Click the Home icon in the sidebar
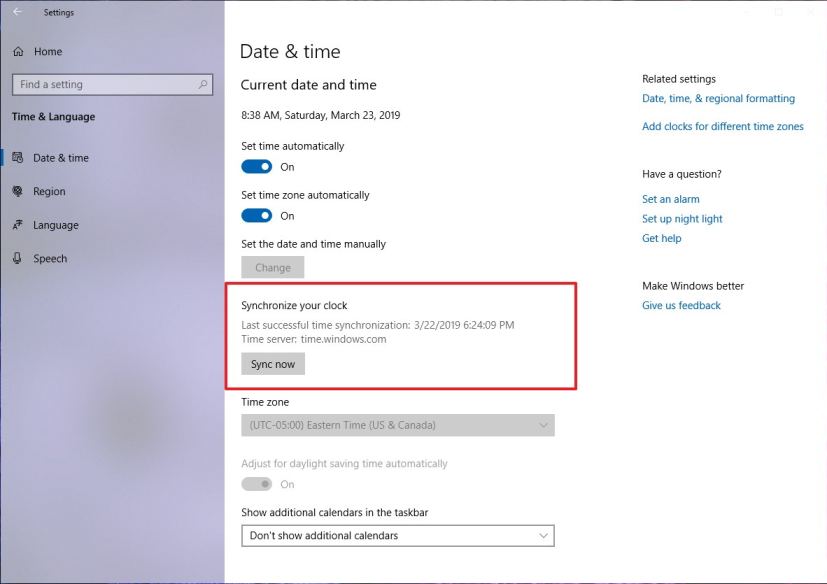This screenshot has height=584, width=827. pyautogui.click(x=18, y=51)
